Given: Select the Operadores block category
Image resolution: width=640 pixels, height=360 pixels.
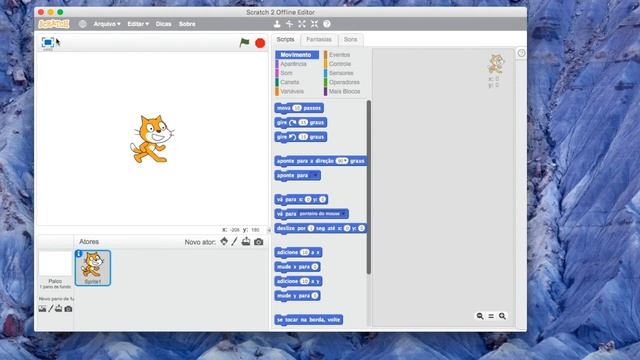Looking at the screenshot, I should coord(344,82).
